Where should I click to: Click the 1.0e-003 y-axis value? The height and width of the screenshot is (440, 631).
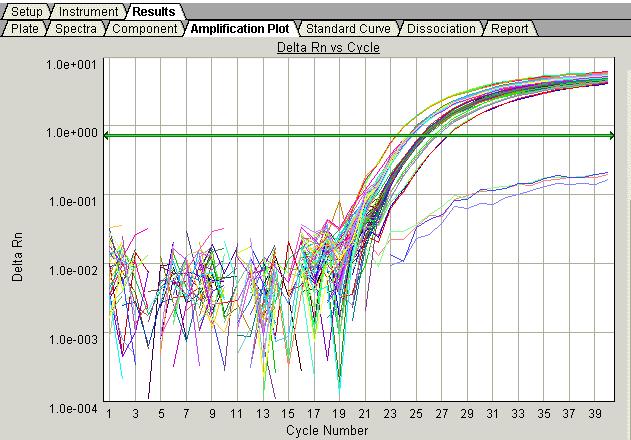pos(72,339)
